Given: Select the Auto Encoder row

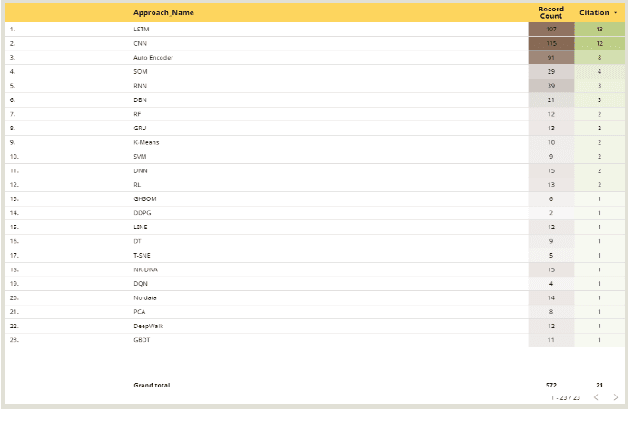Looking at the screenshot, I should click(x=152, y=58).
